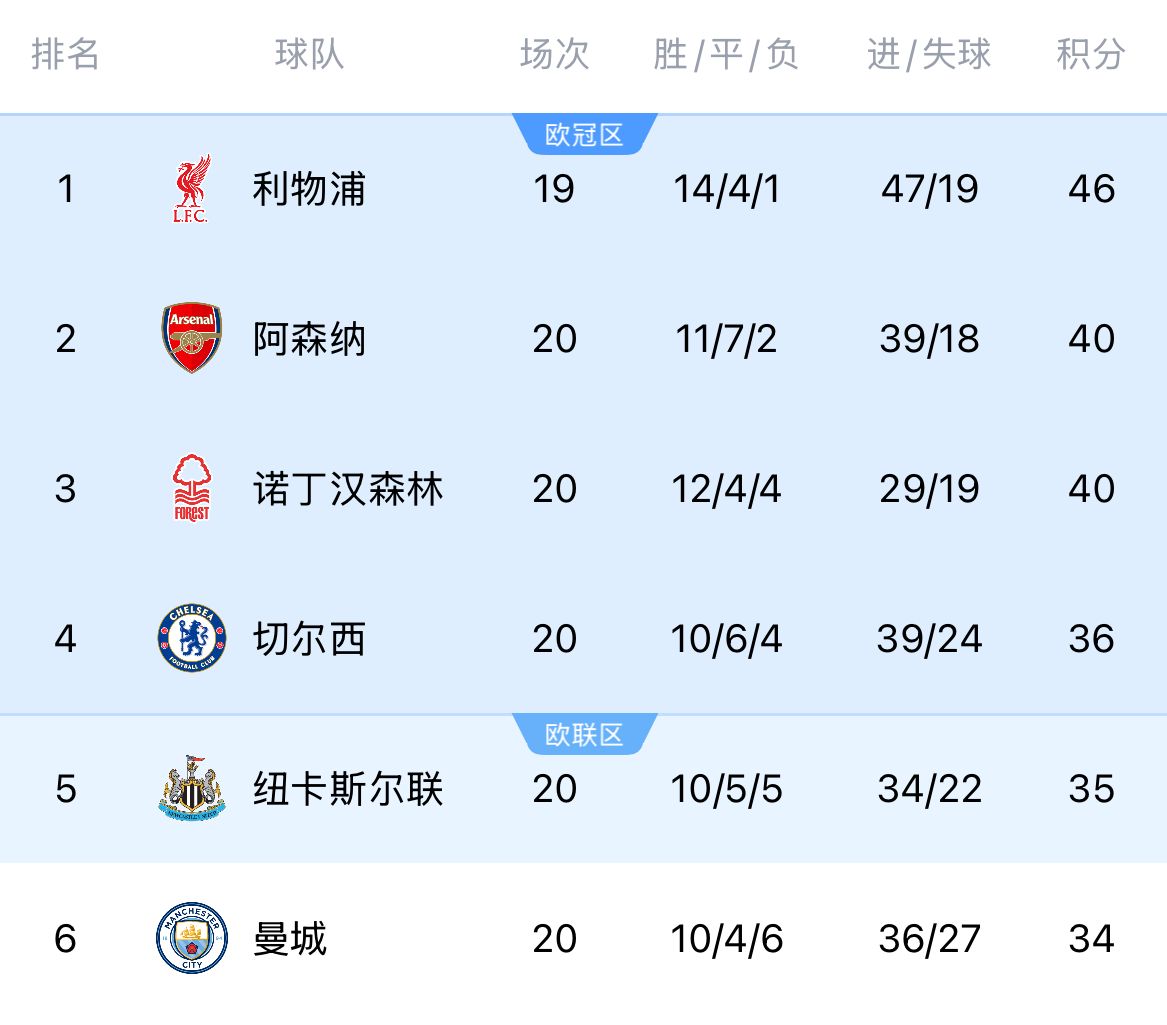
Task: Tap the Chelsea club badge
Action: (191, 638)
